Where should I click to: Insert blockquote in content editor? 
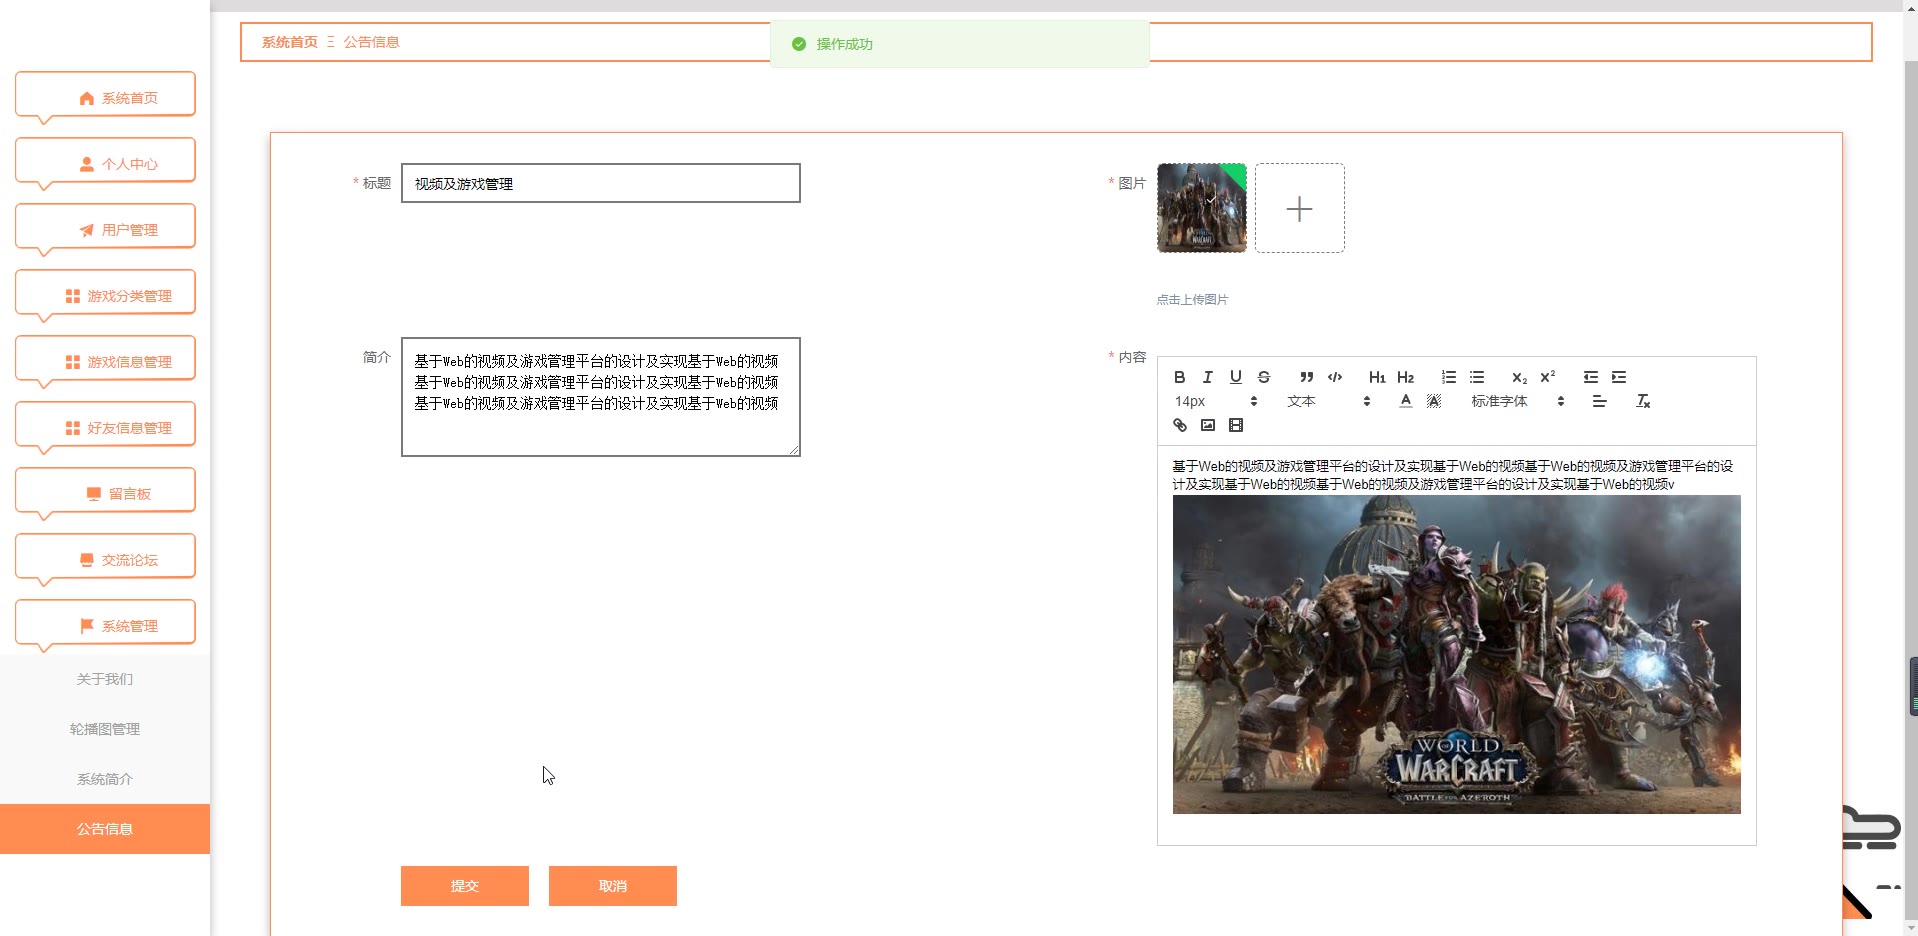click(1306, 377)
